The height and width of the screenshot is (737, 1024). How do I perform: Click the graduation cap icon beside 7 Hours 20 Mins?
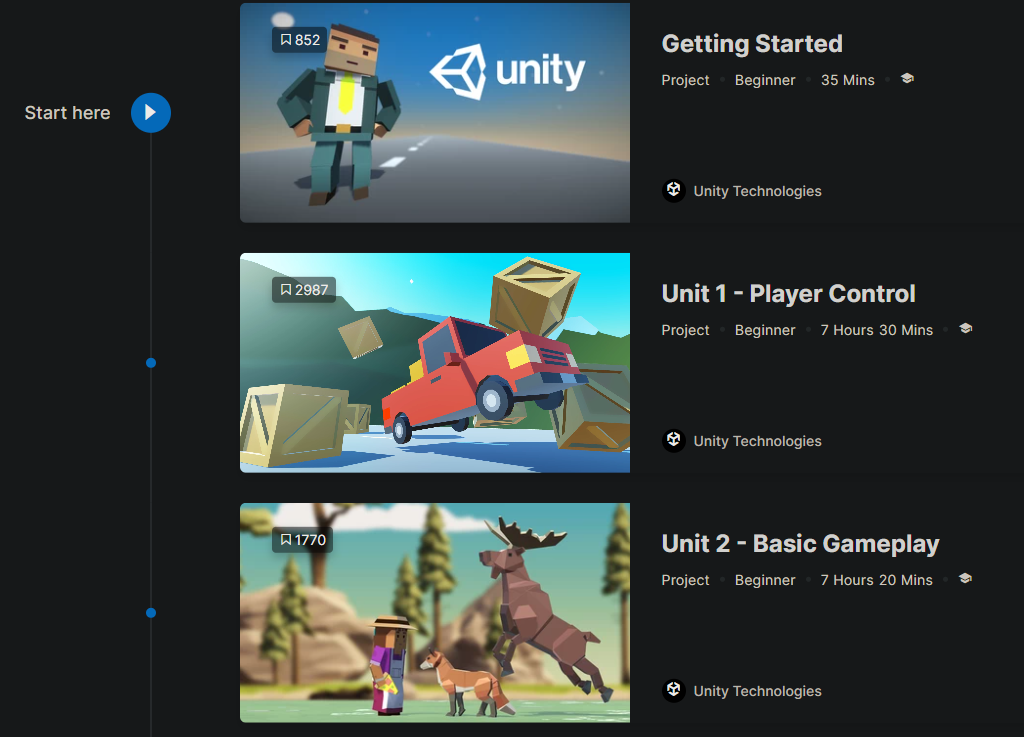pyautogui.click(x=965, y=579)
